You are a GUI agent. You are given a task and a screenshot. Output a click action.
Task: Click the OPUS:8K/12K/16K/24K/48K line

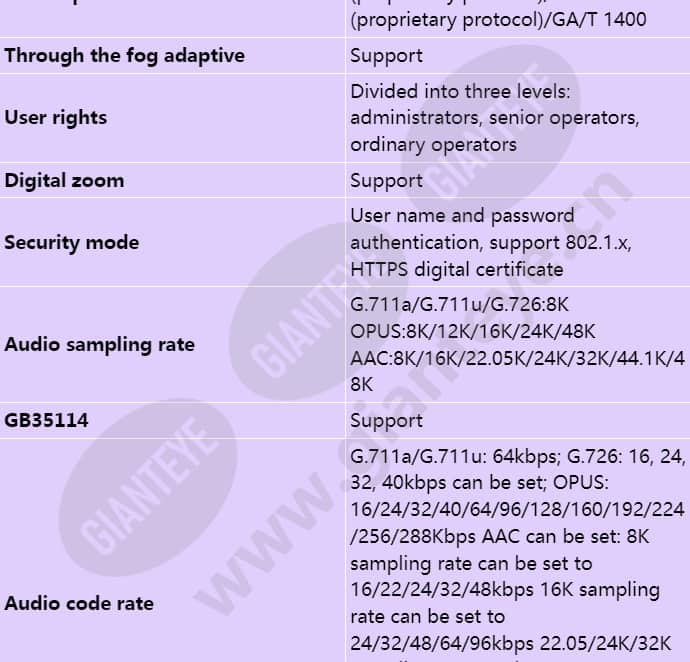[473, 331]
